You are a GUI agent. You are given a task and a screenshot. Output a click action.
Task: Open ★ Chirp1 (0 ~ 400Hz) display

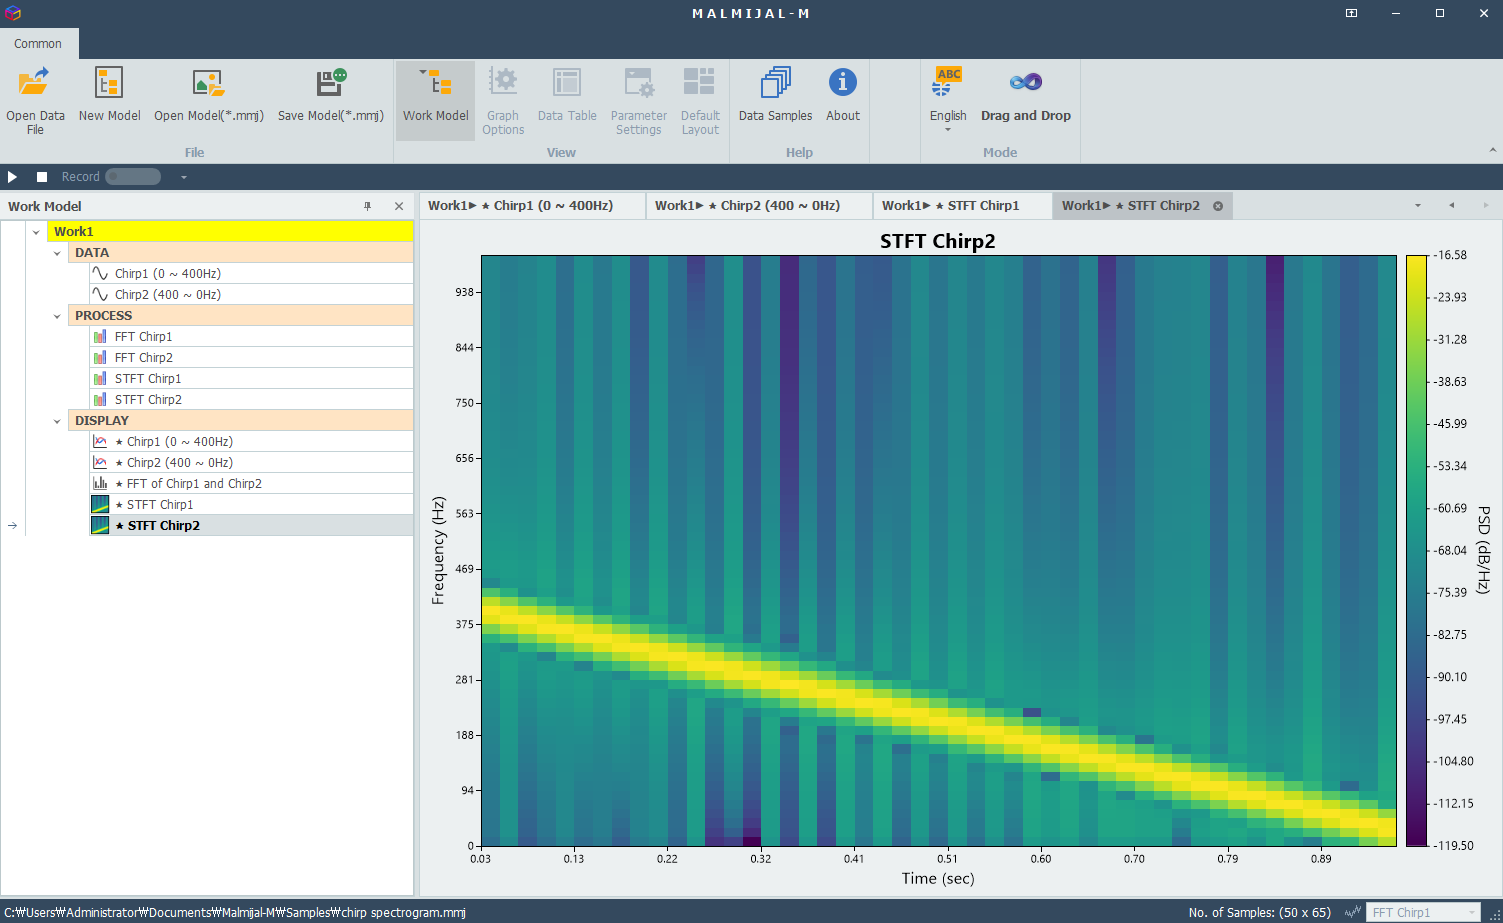tap(251, 442)
